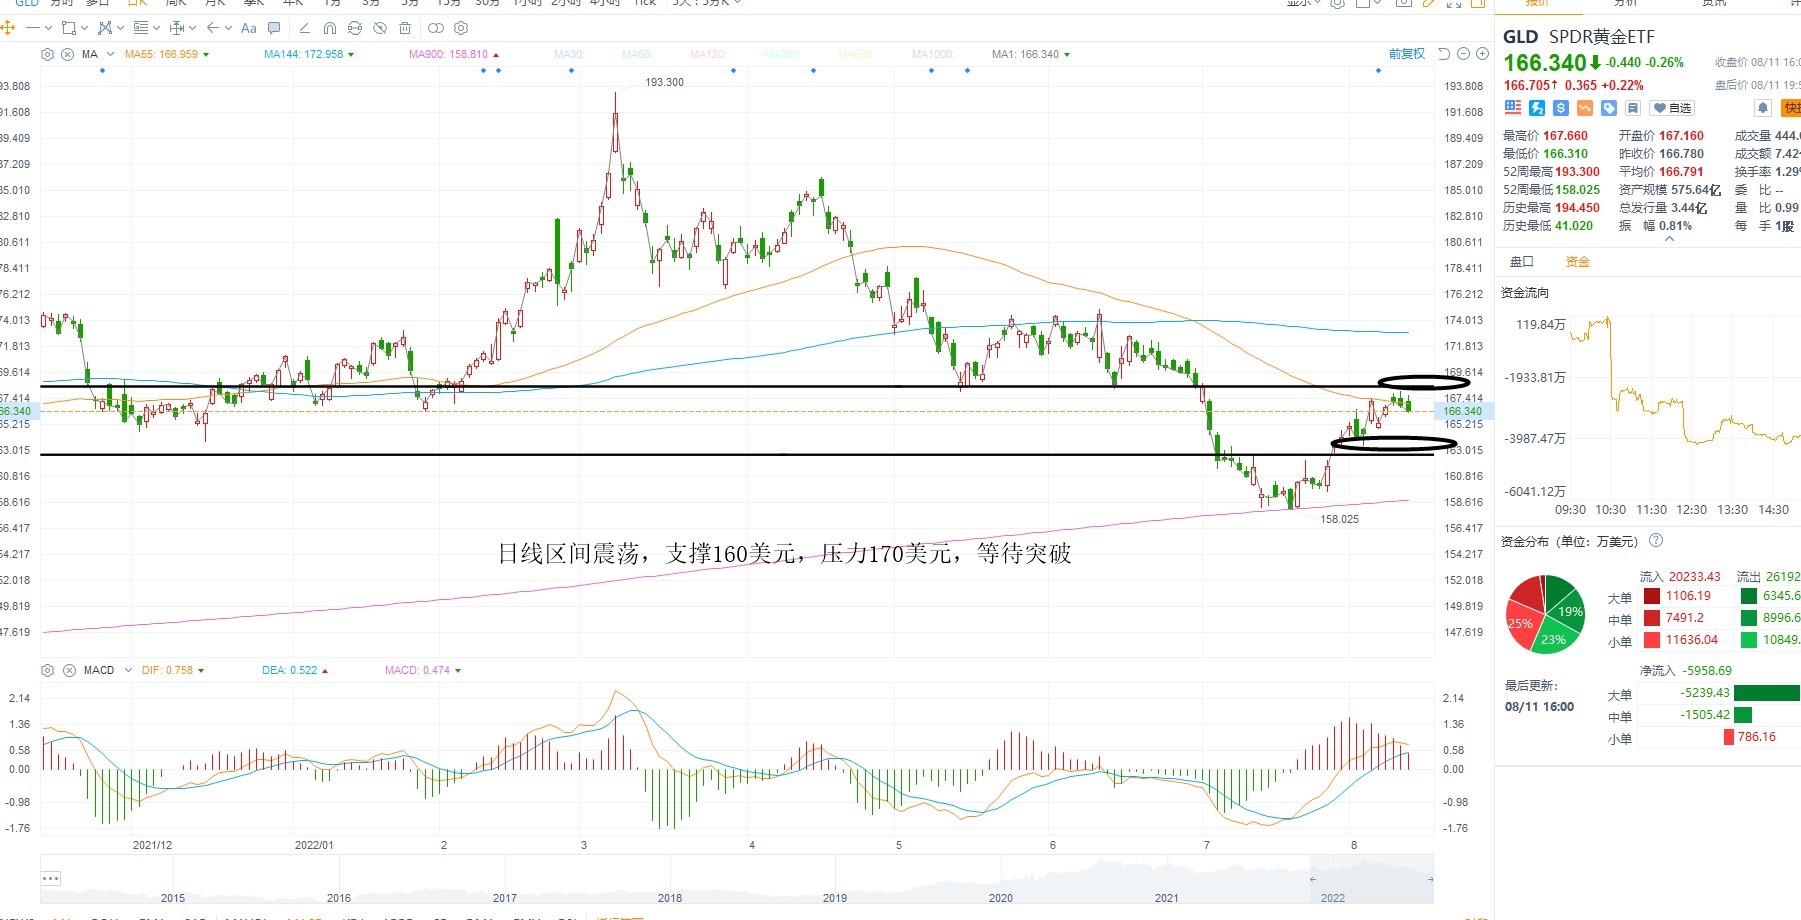Image resolution: width=1801 pixels, height=920 pixels.
Task: Select the price range measuring tool
Action: click(177, 28)
